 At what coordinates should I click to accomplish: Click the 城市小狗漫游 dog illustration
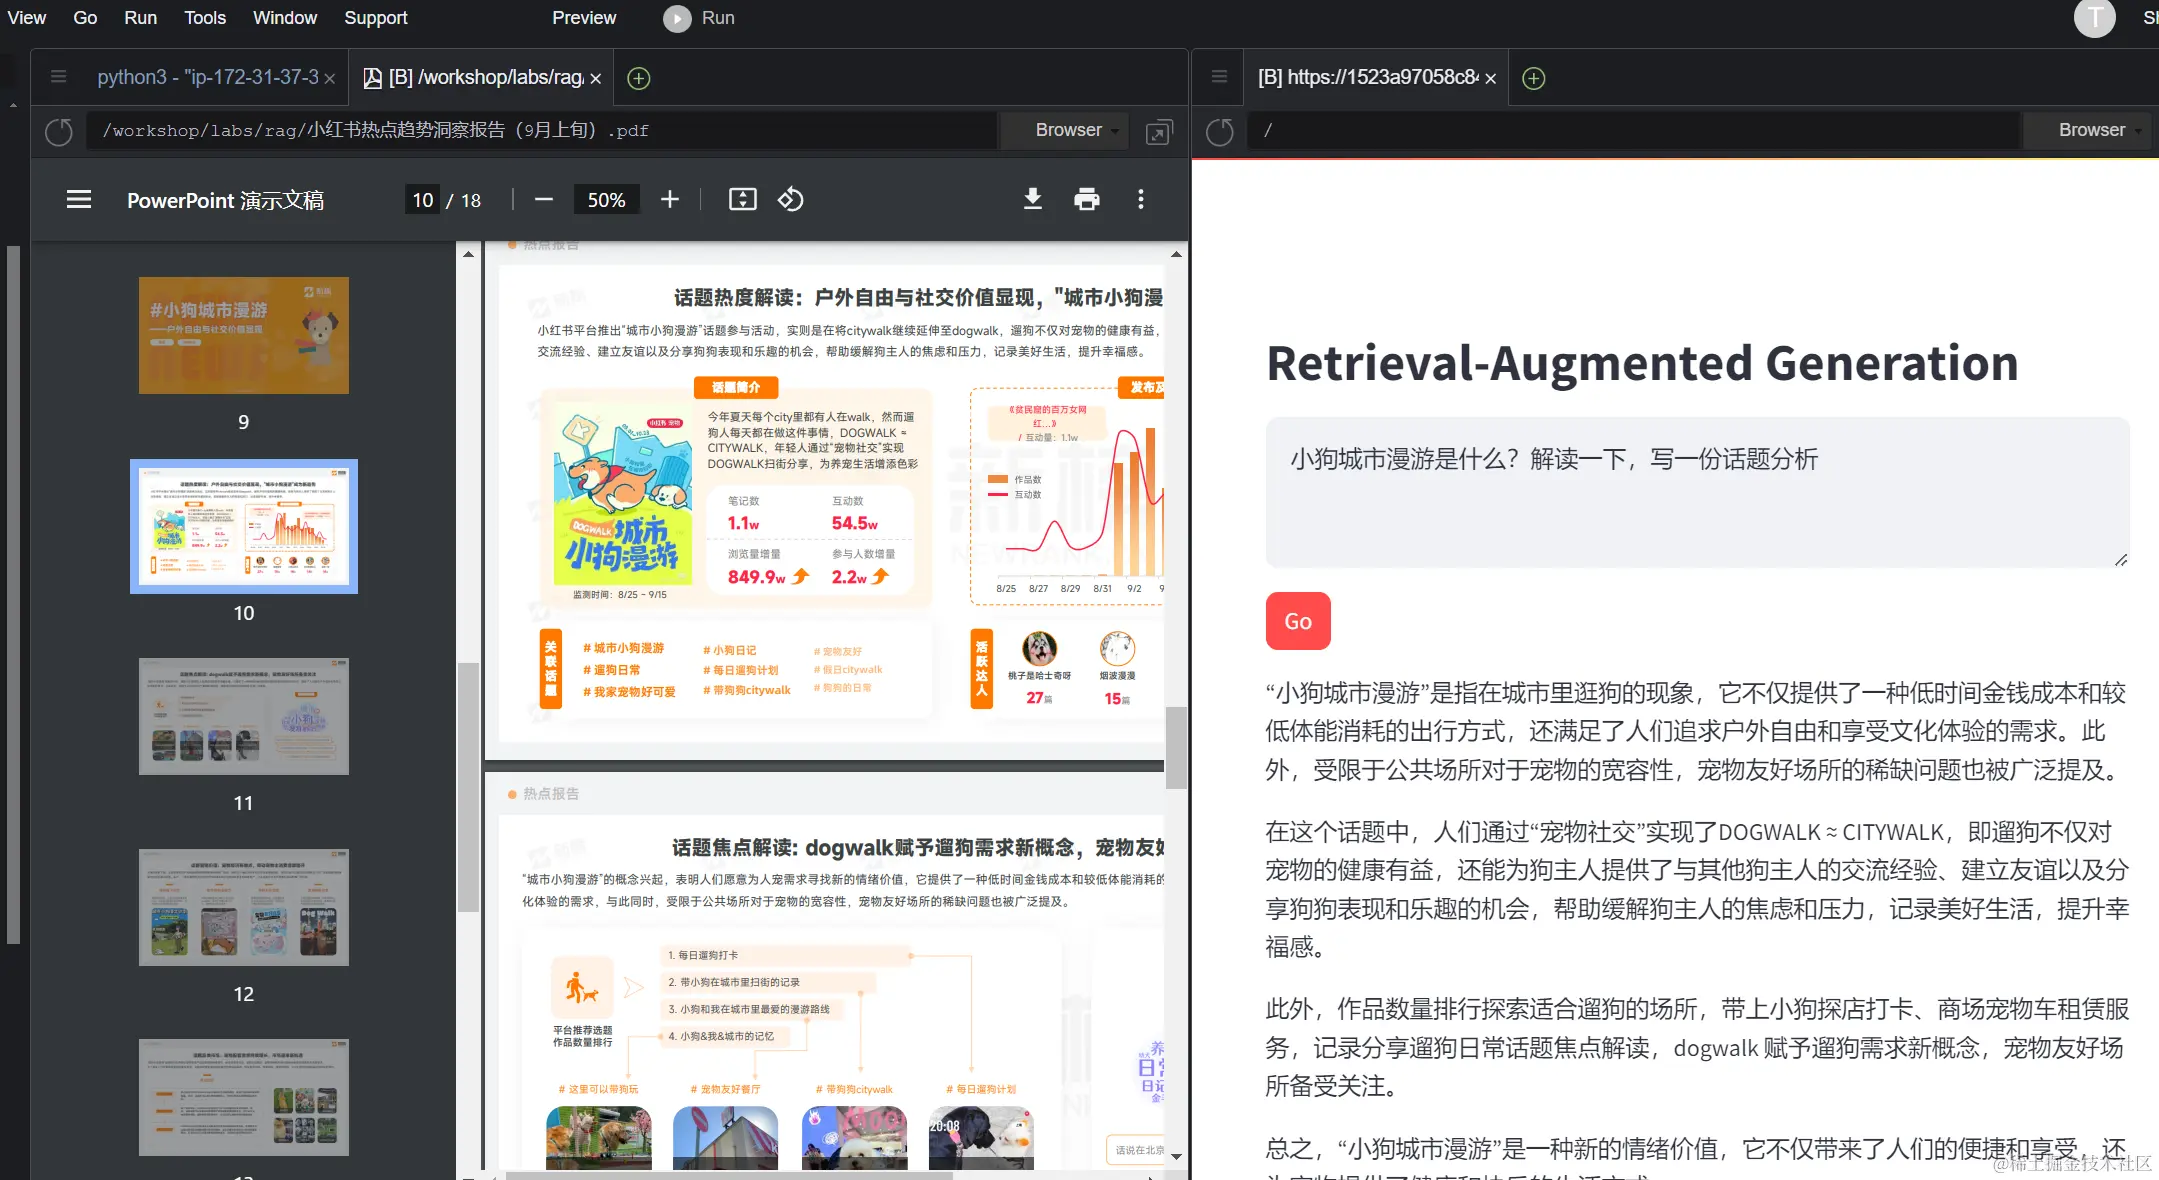(x=623, y=494)
